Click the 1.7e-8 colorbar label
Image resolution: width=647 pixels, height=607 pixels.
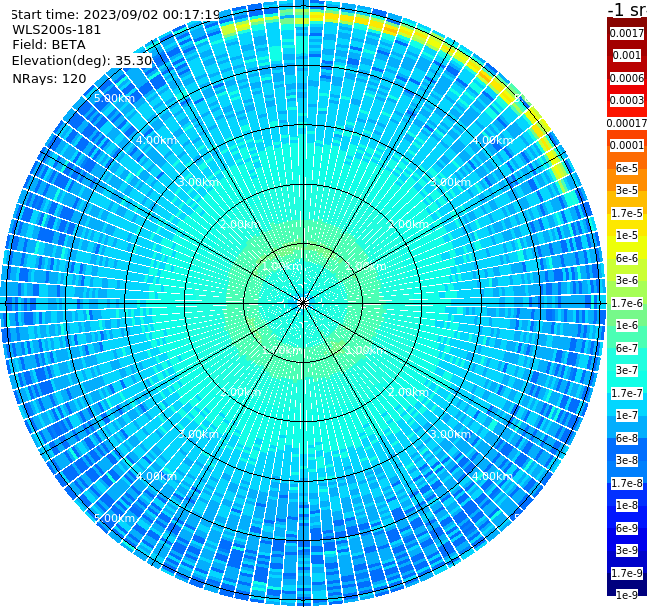coord(626,483)
